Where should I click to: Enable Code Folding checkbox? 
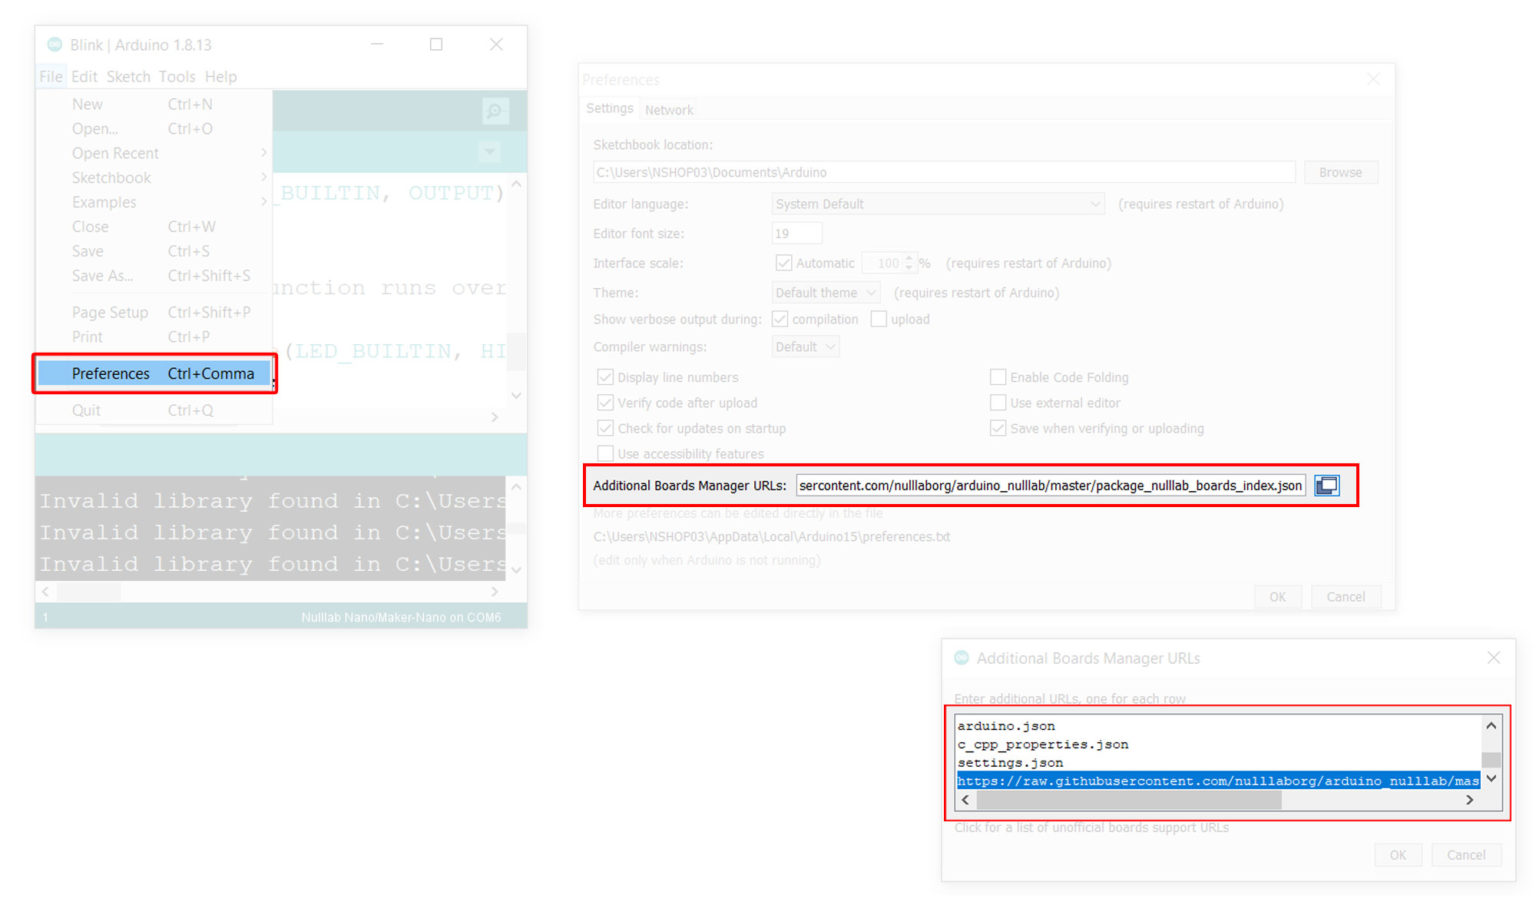(997, 377)
